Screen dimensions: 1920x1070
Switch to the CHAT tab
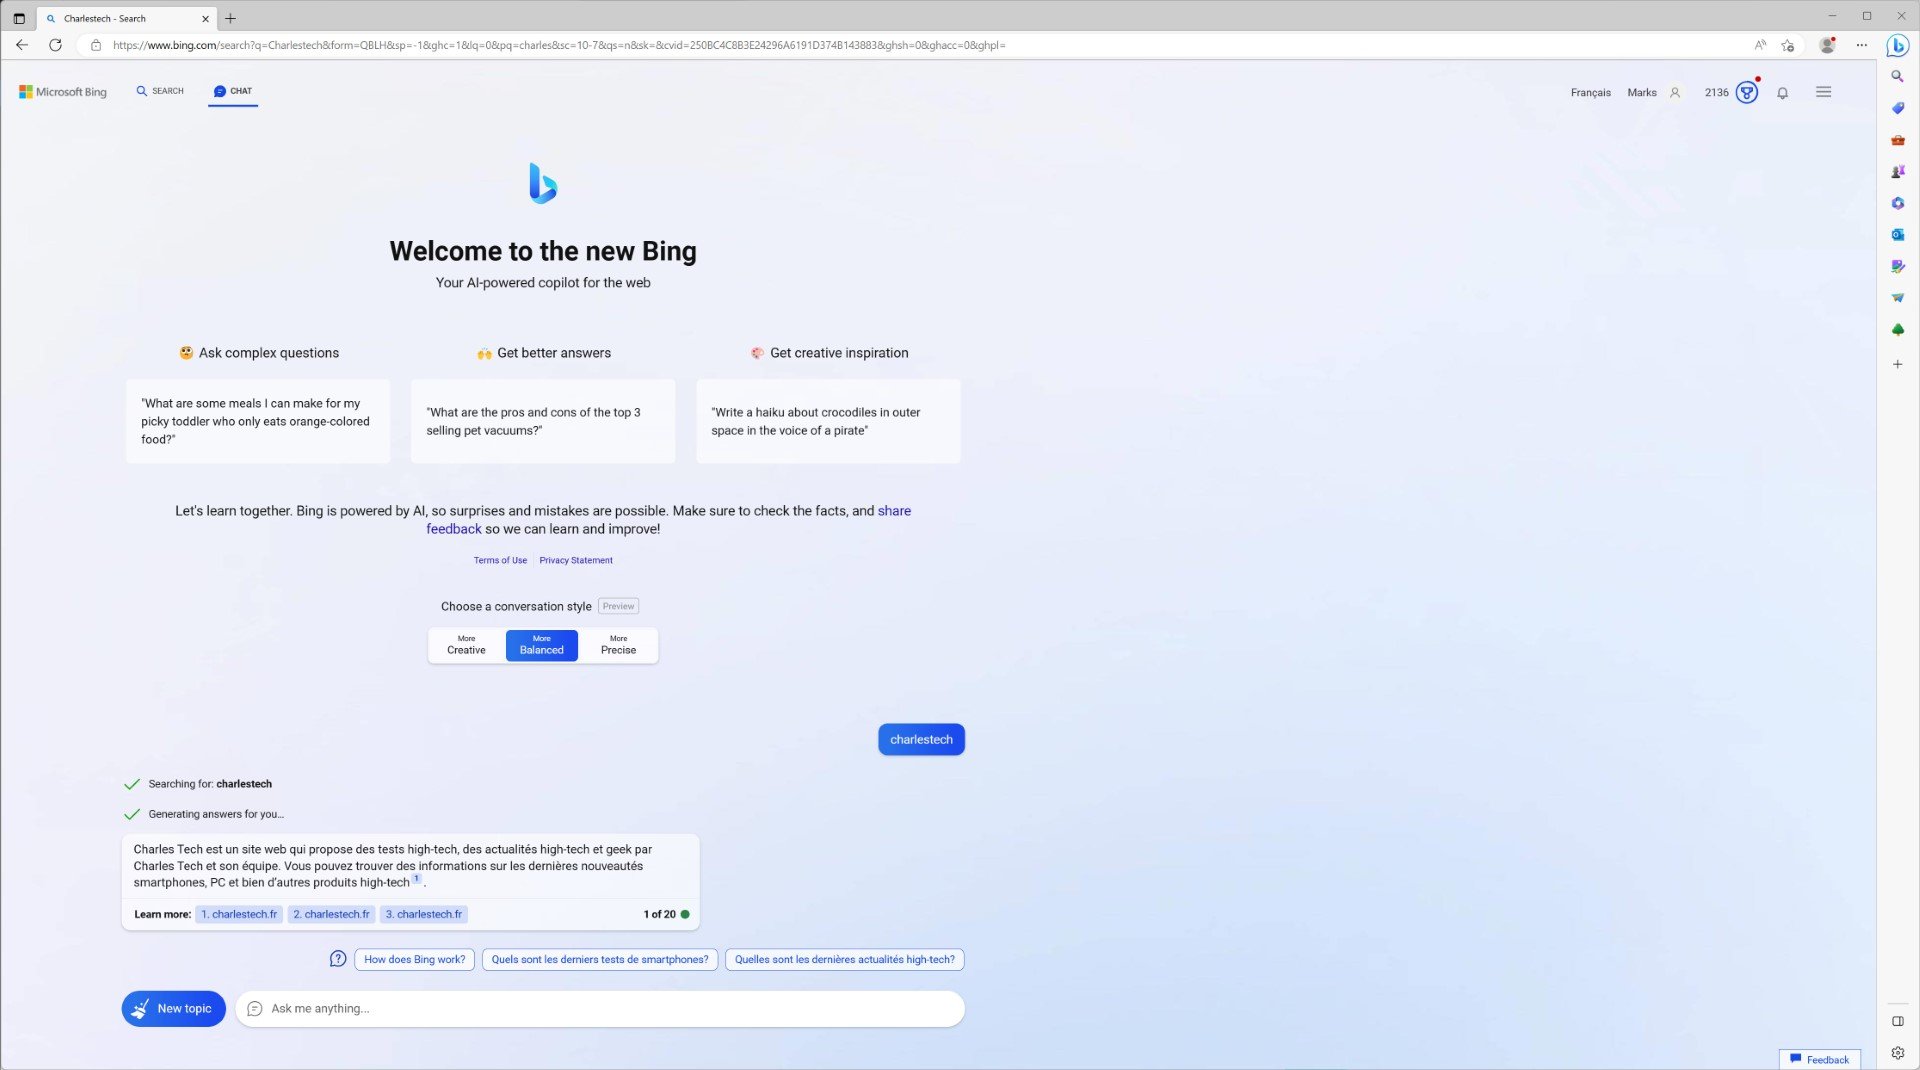pyautogui.click(x=233, y=91)
